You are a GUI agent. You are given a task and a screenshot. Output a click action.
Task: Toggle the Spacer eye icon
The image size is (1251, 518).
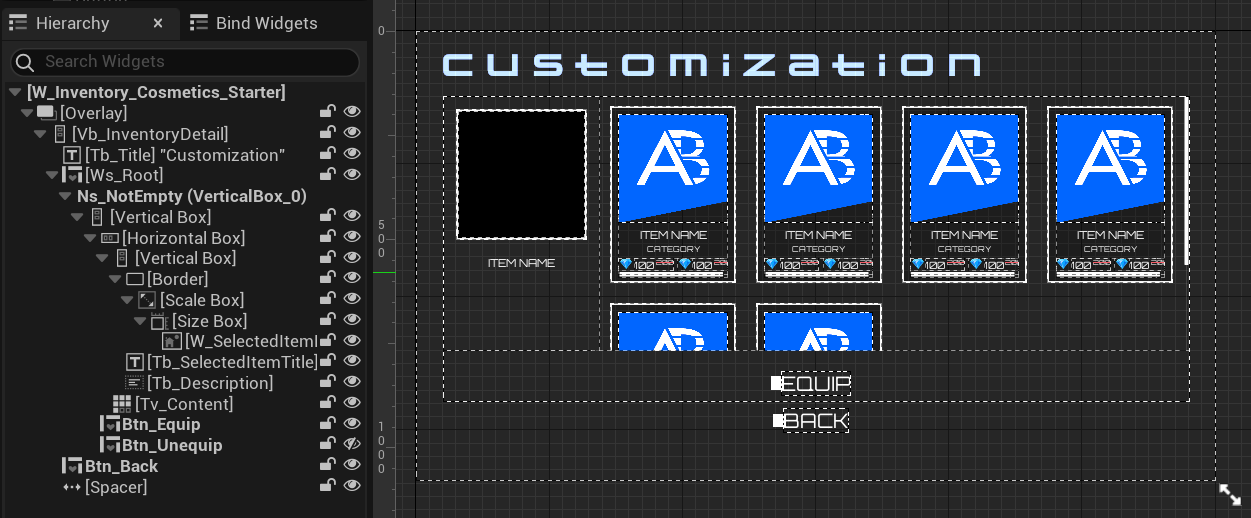[351, 486]
